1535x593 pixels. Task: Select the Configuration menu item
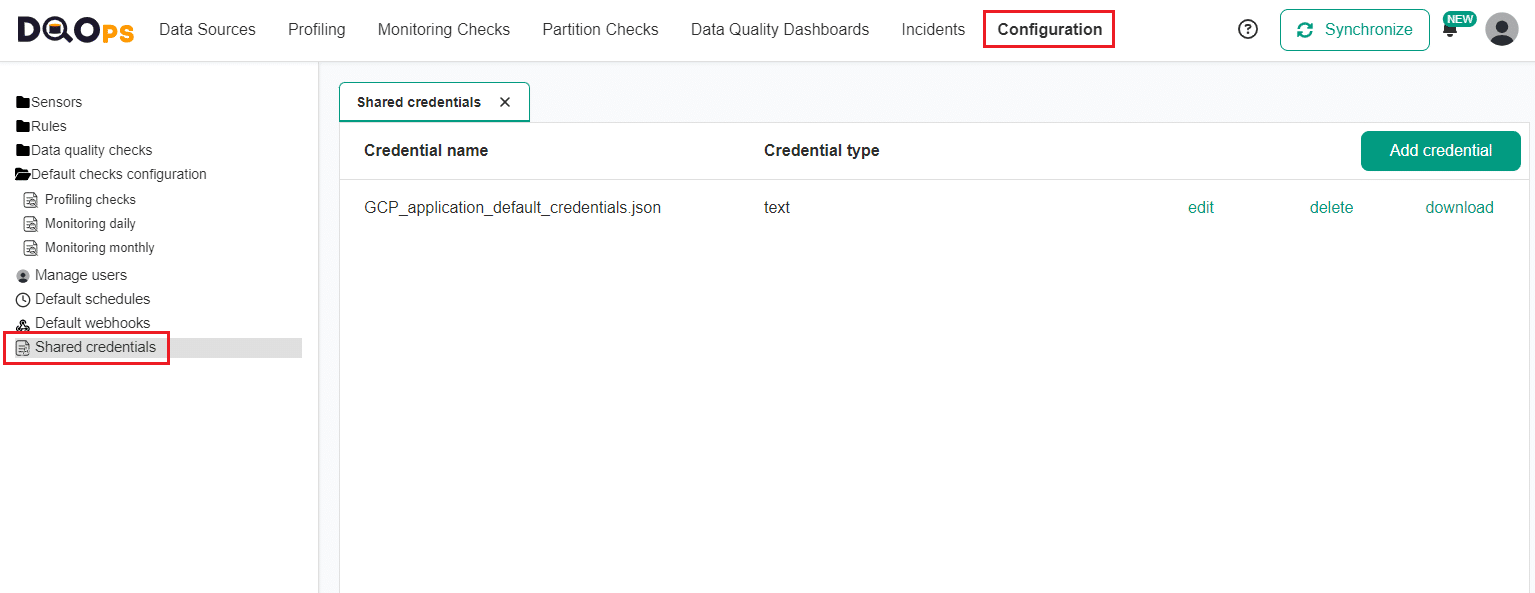point(1050,30)
